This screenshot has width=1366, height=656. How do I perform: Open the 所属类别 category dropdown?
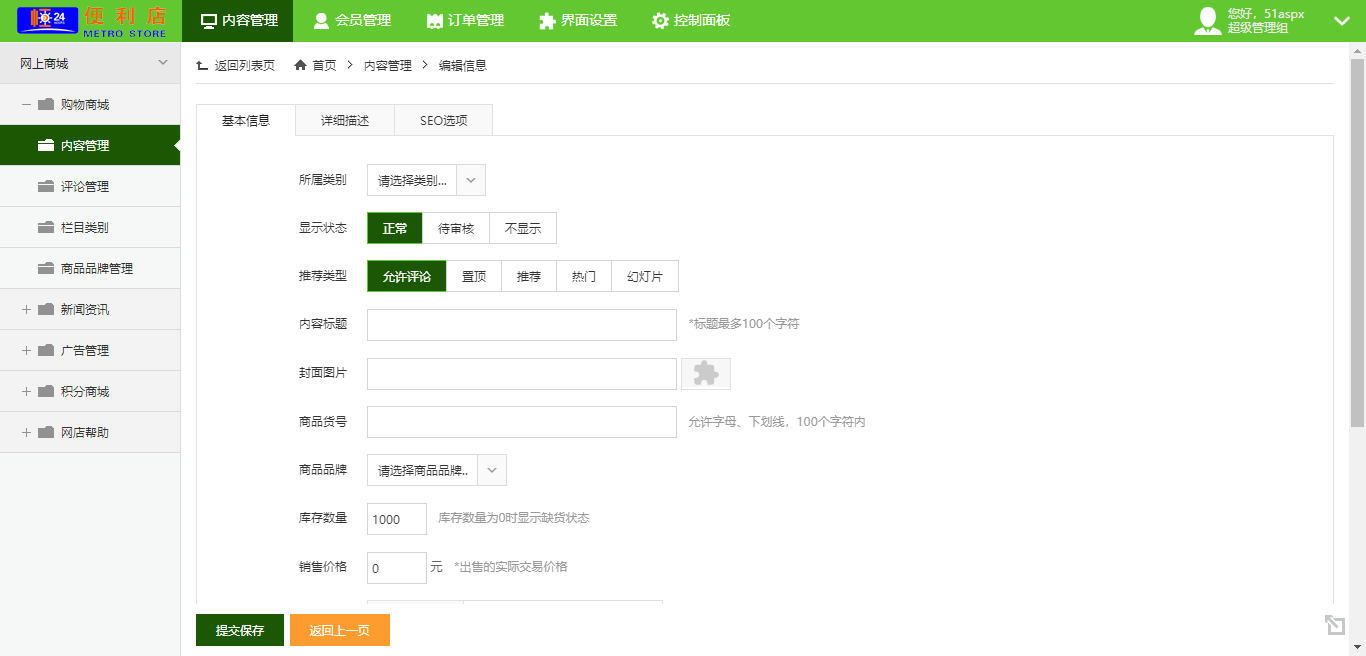click(x=426, y=181)
